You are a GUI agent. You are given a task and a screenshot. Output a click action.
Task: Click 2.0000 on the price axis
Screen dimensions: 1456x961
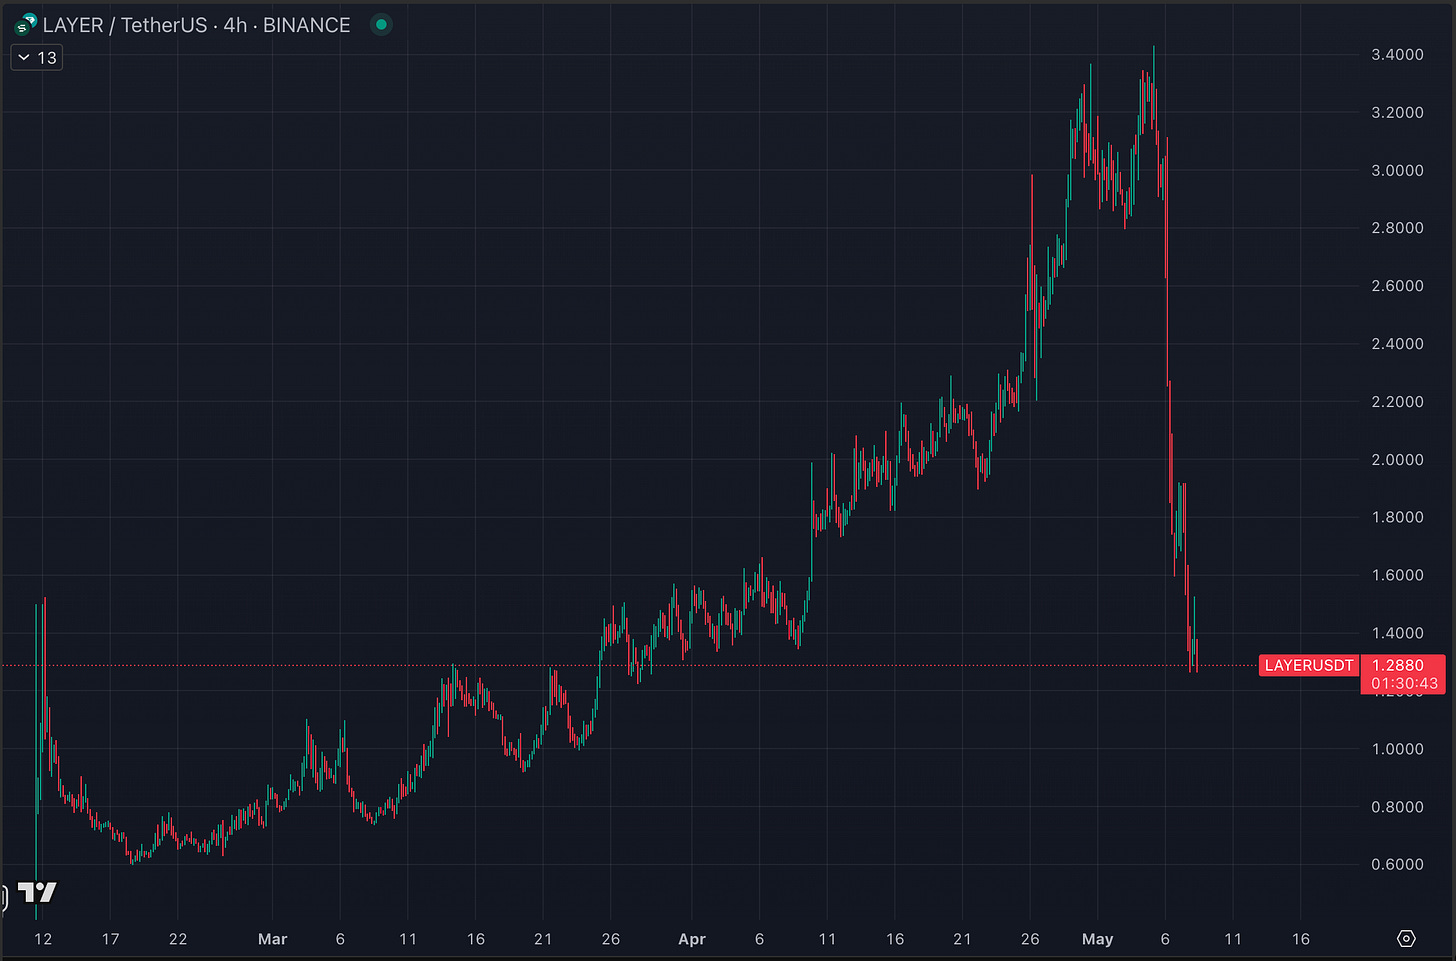point(1397,460)
